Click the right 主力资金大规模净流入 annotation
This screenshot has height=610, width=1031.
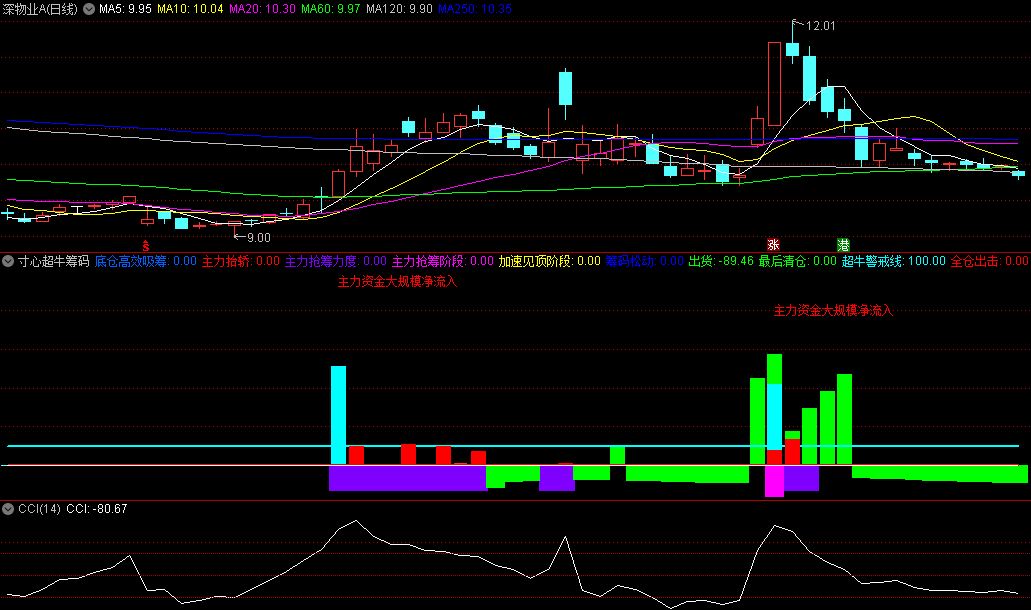[833, 310]
